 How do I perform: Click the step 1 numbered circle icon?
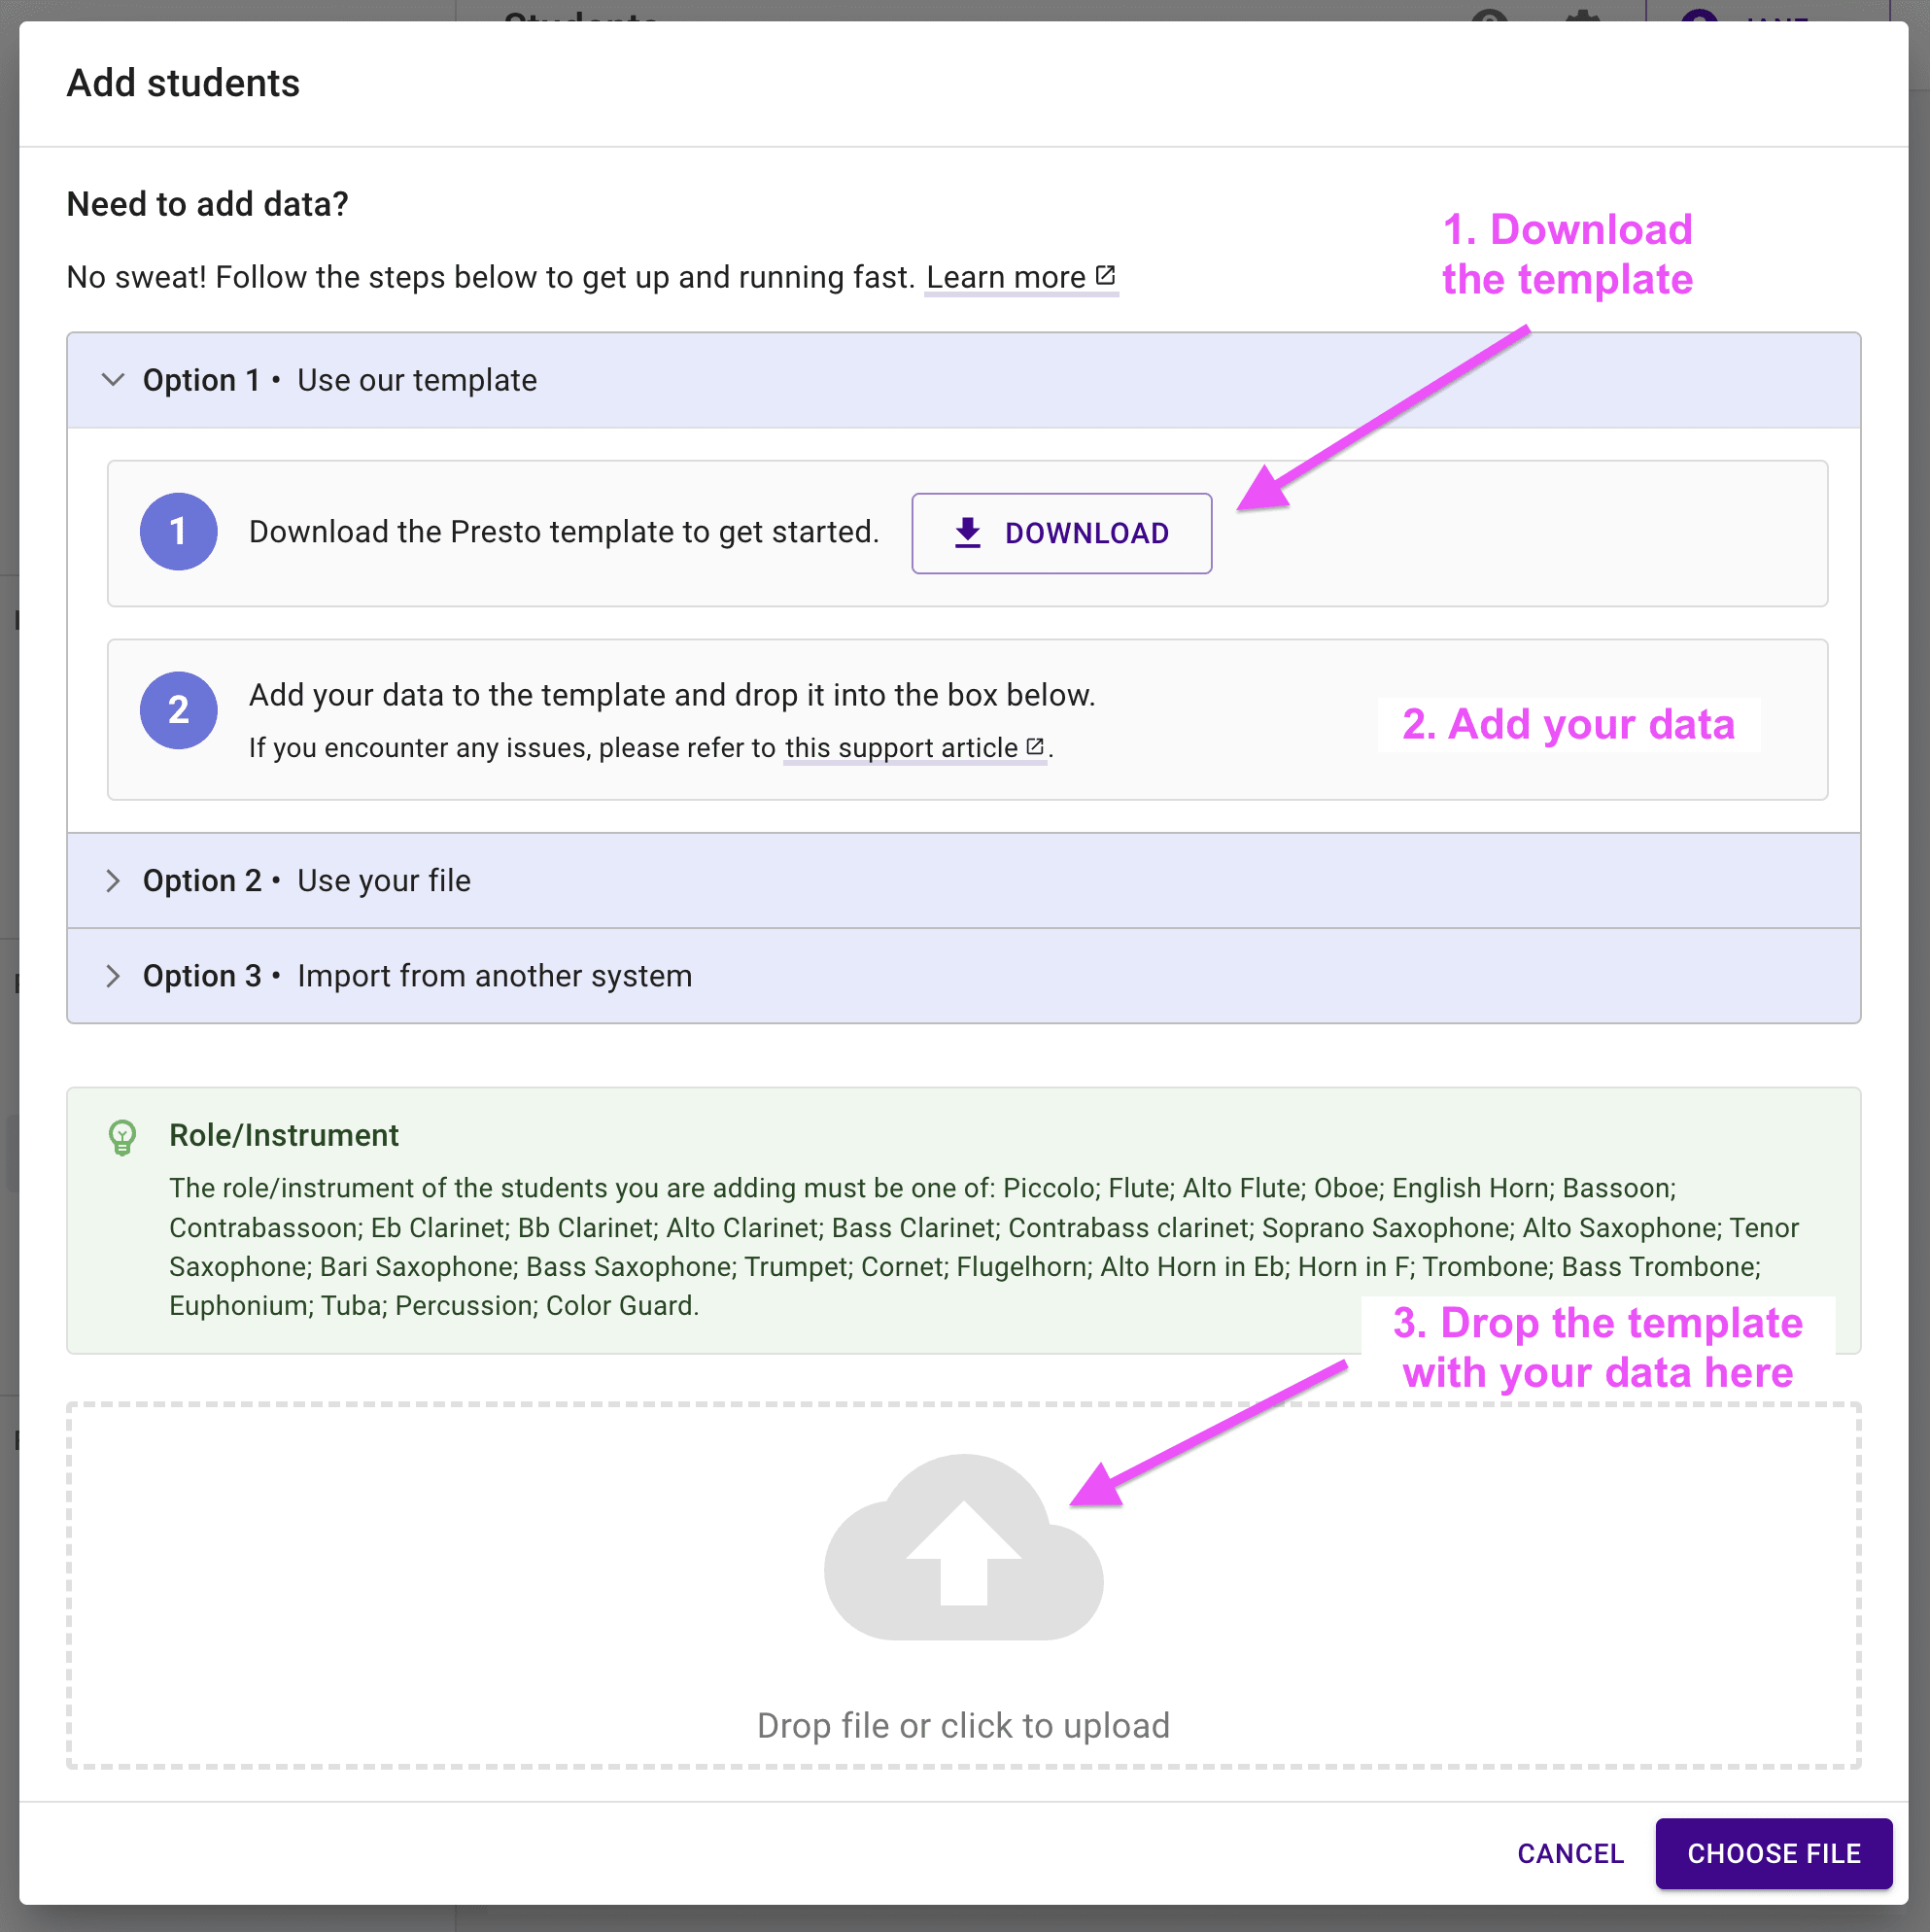click(177, 532)
